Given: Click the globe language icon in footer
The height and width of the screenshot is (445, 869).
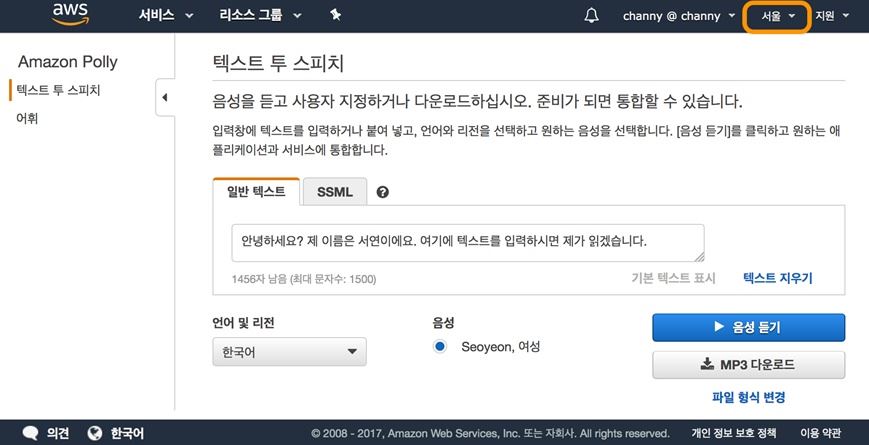Looking at the screenshot, I should point(95,433).
